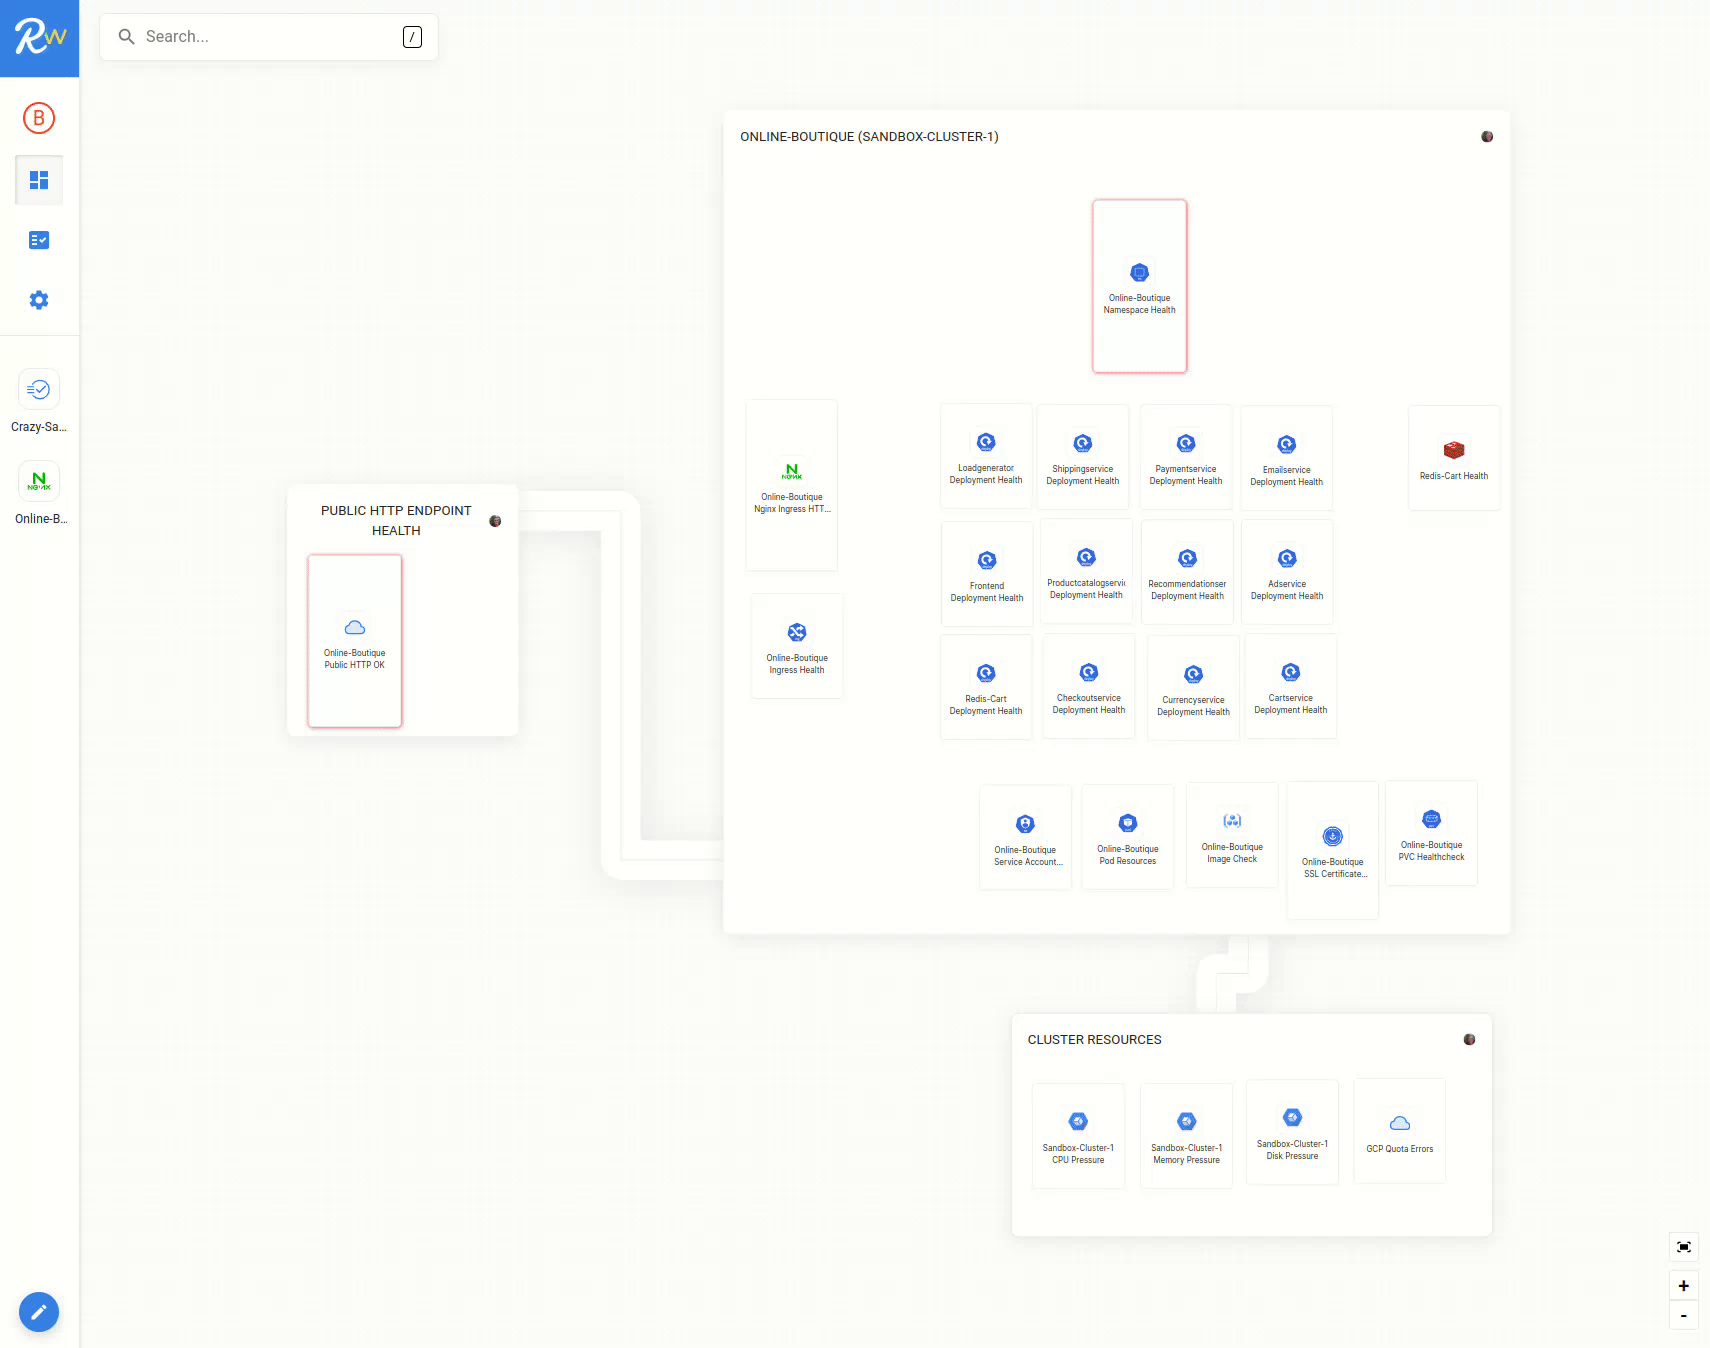The height and width of the screenshot is (1348, 1710).
Task: Click the blue pencil edit button
Action: tap(39, 1312)
